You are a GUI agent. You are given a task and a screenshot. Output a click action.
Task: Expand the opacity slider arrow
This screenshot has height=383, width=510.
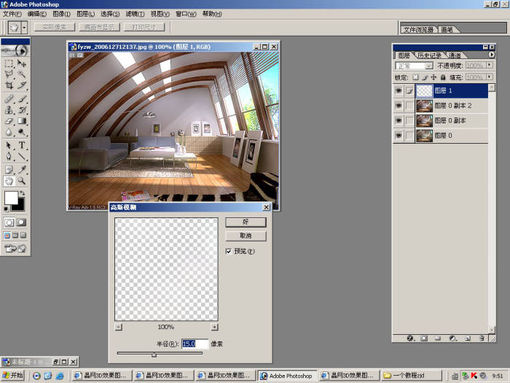[489, 65]
